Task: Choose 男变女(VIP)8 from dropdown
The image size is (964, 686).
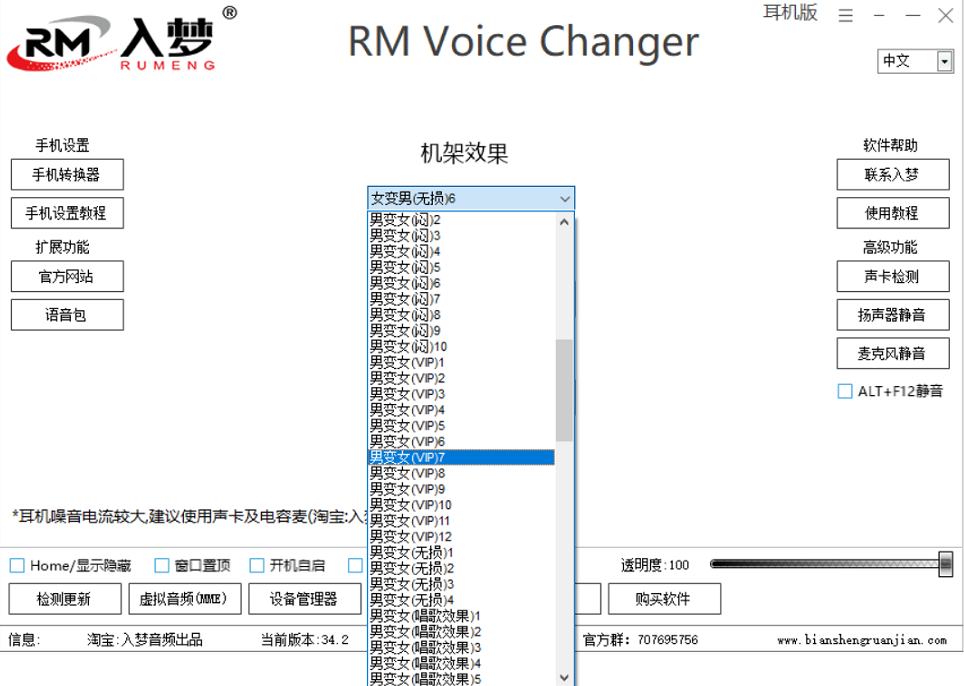Action: pos(462,474)
